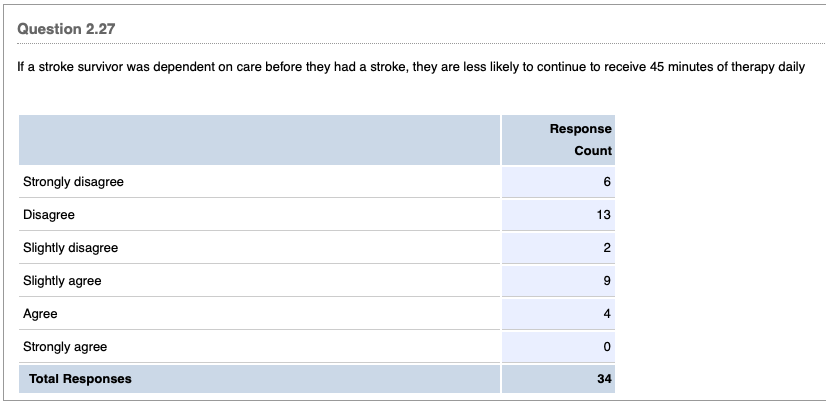Select the count 6 for Strongly disagree
Viewport: 826px width, 406px height.
point(607,182)
